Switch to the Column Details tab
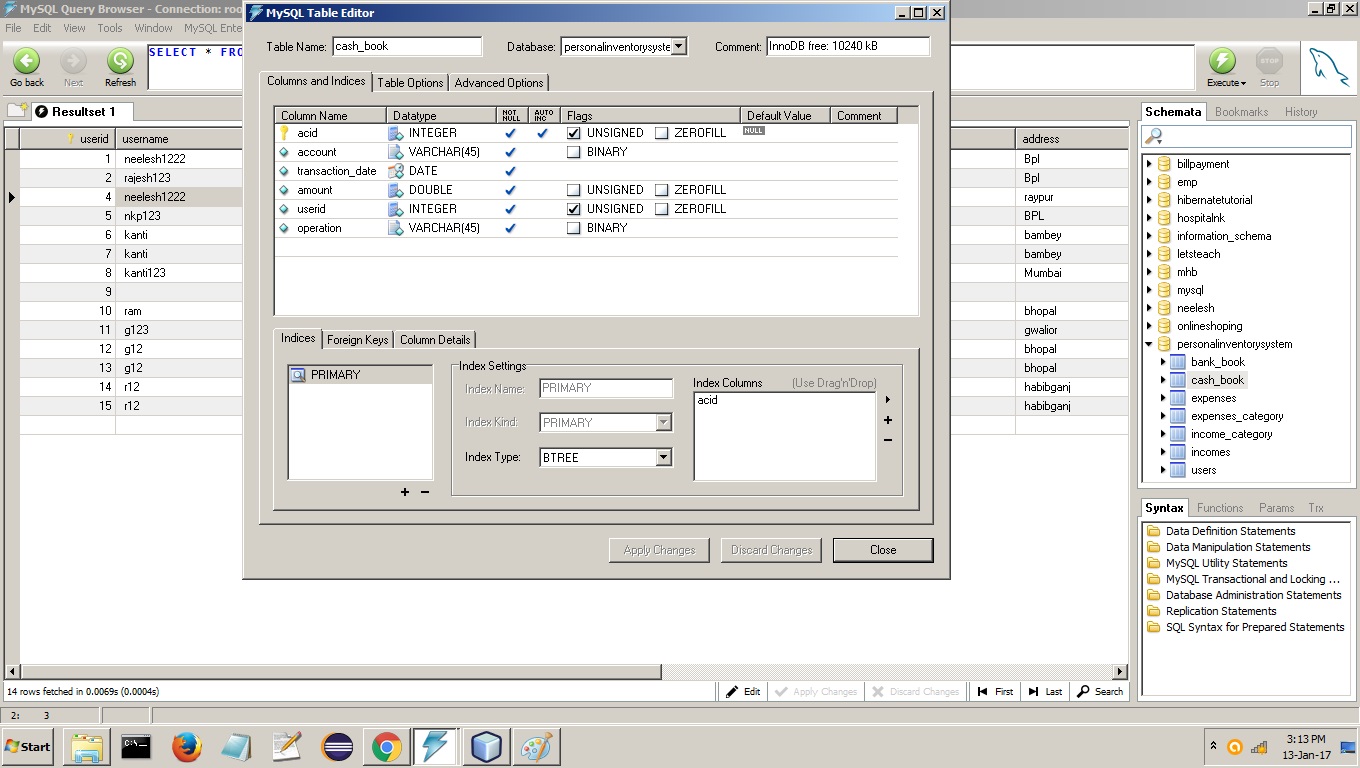Image resolution: width=1360 pixels, height=768 pixels. 435,340
